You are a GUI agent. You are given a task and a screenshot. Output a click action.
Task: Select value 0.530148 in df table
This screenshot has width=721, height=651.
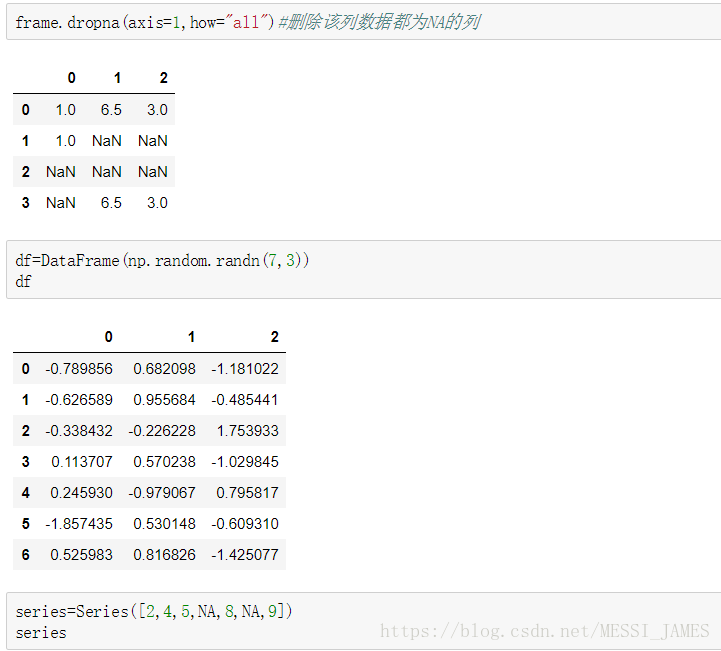(x=164, y=524)
